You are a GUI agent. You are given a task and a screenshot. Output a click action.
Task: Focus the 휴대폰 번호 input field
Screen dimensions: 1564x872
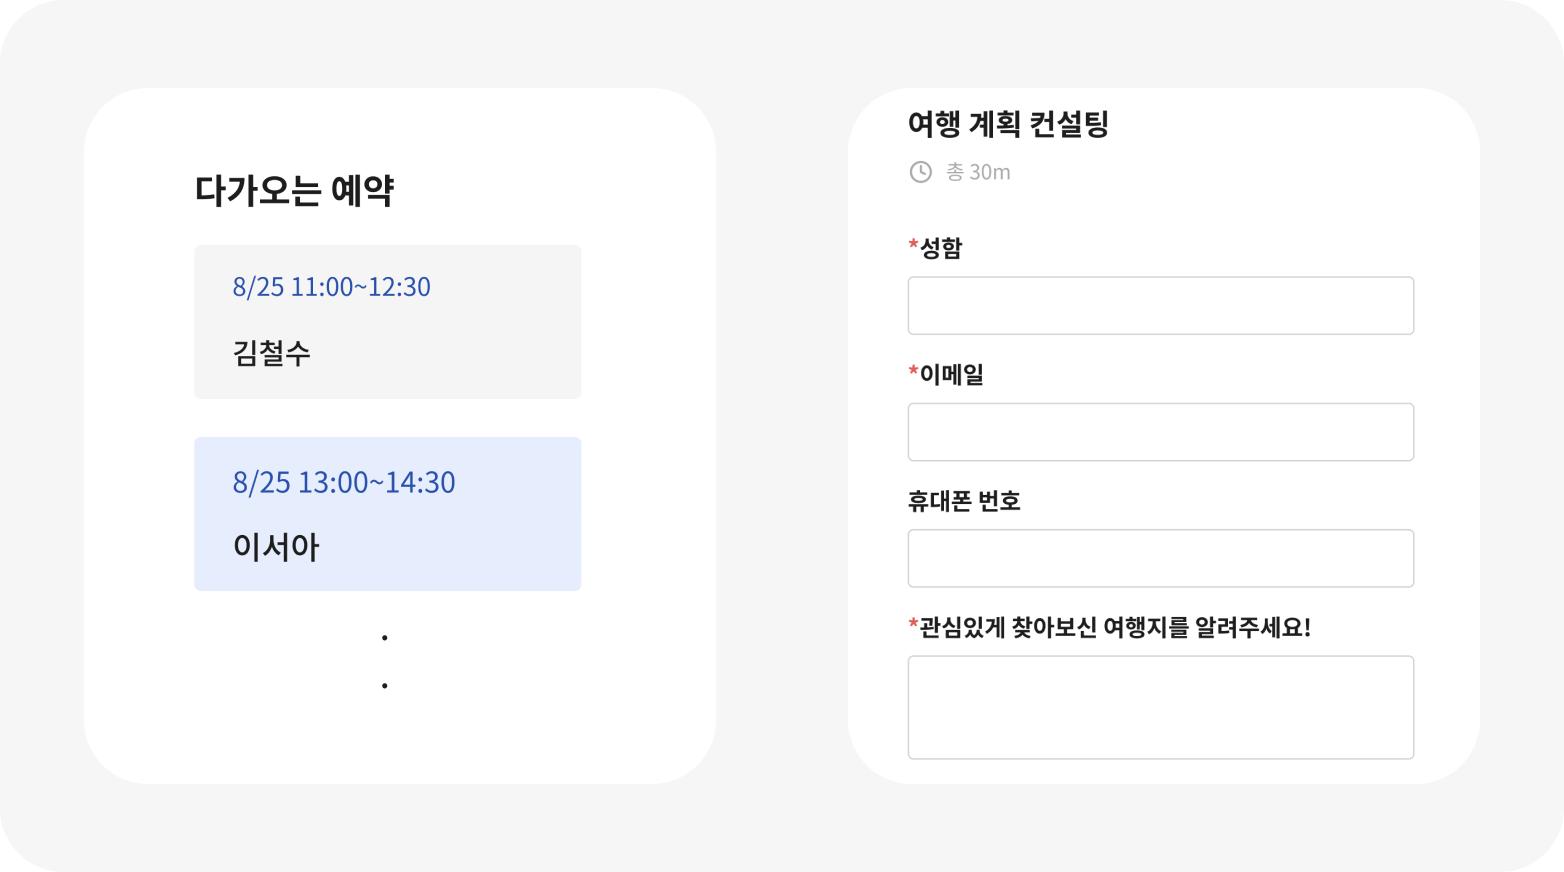[x=1160, y=558]
